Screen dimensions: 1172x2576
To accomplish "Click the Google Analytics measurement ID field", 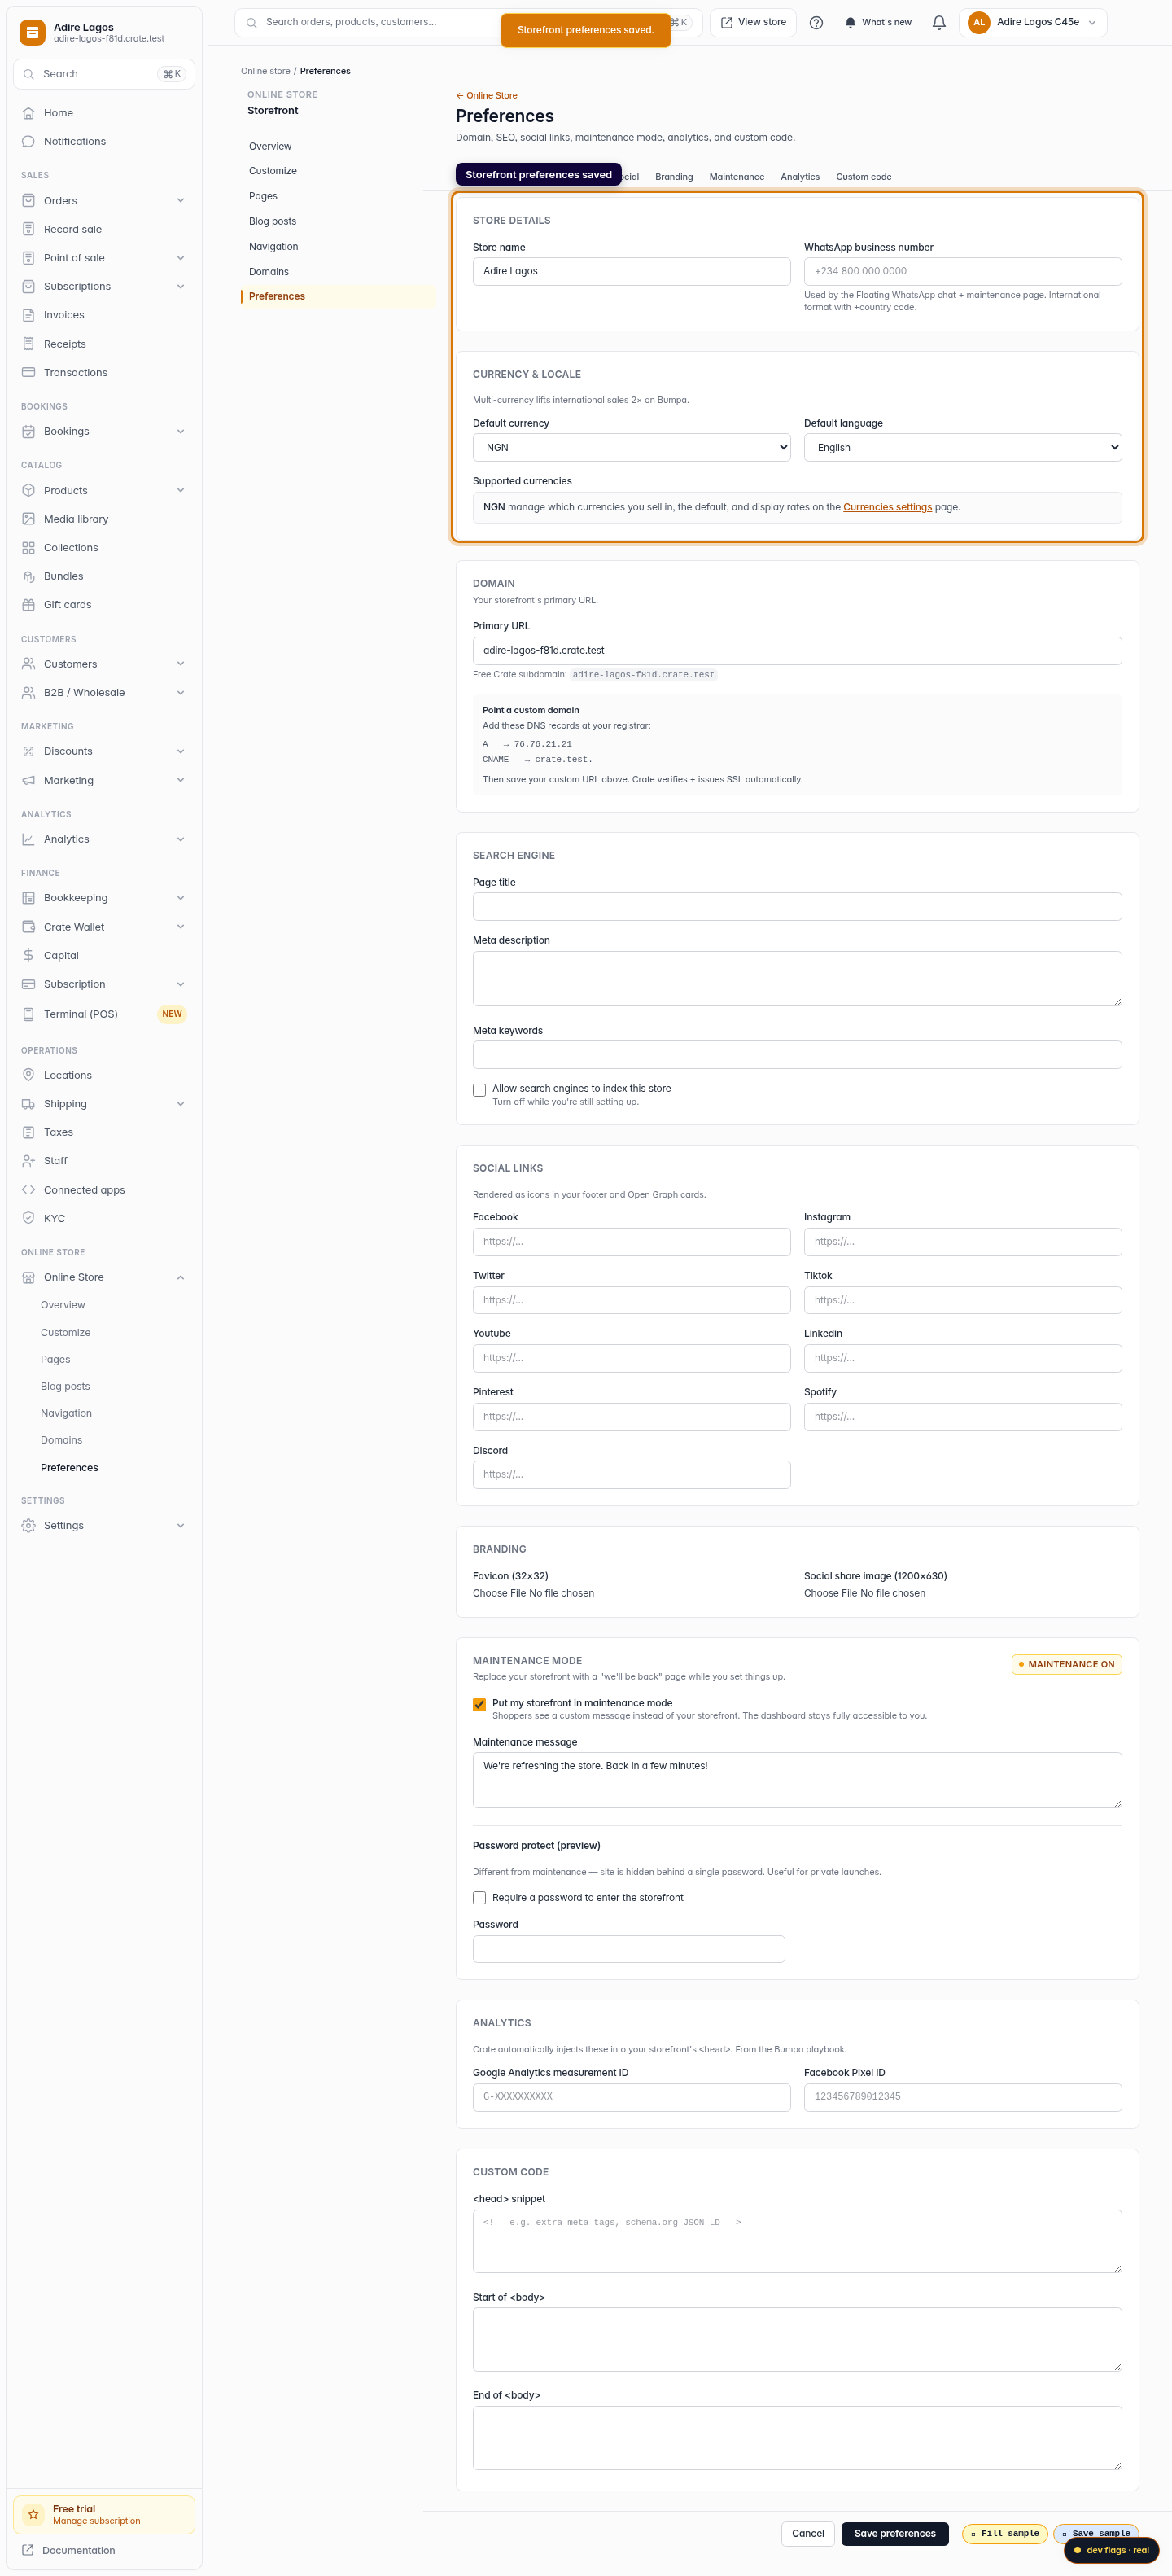I will (632, 2097).
